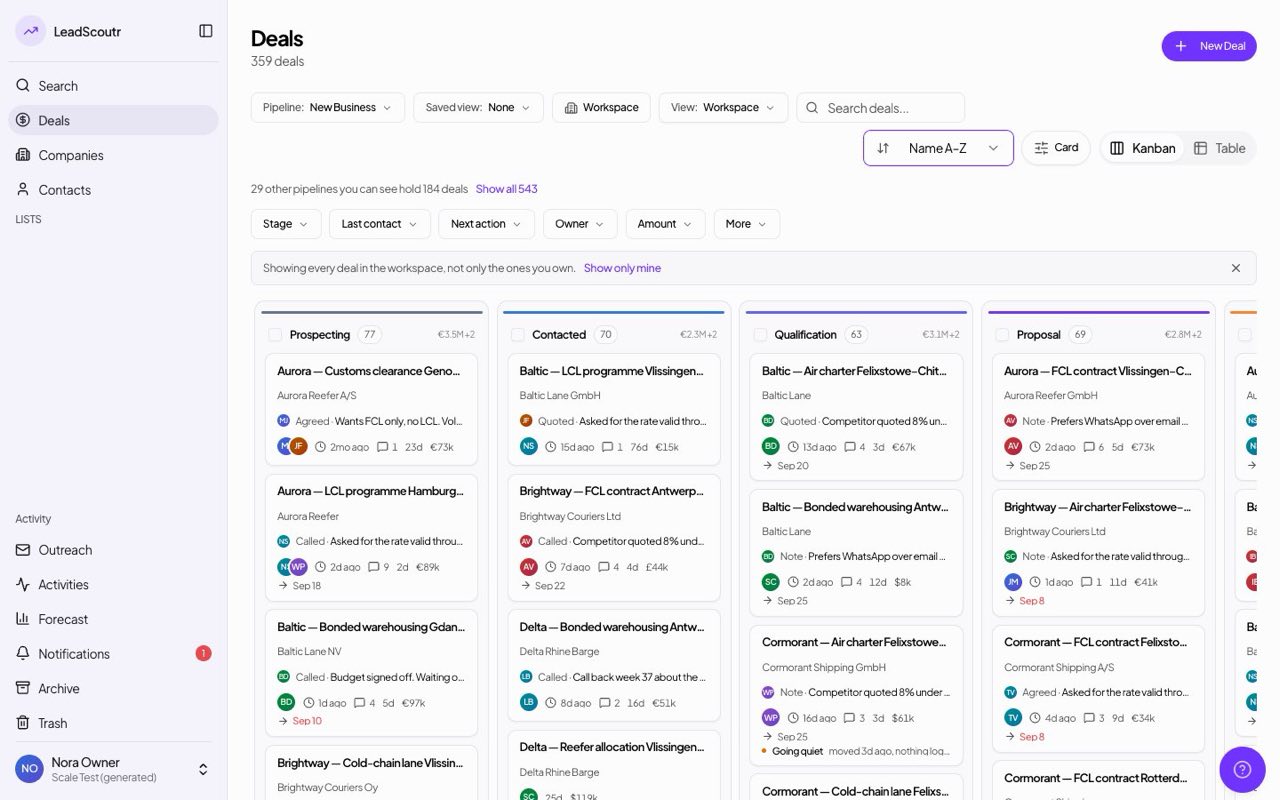Image resolution: width=1280 pixels, height=800 pixels.
Task: Click the JM avatar on Brightway Air charter card
Action: click(1013, 582)
